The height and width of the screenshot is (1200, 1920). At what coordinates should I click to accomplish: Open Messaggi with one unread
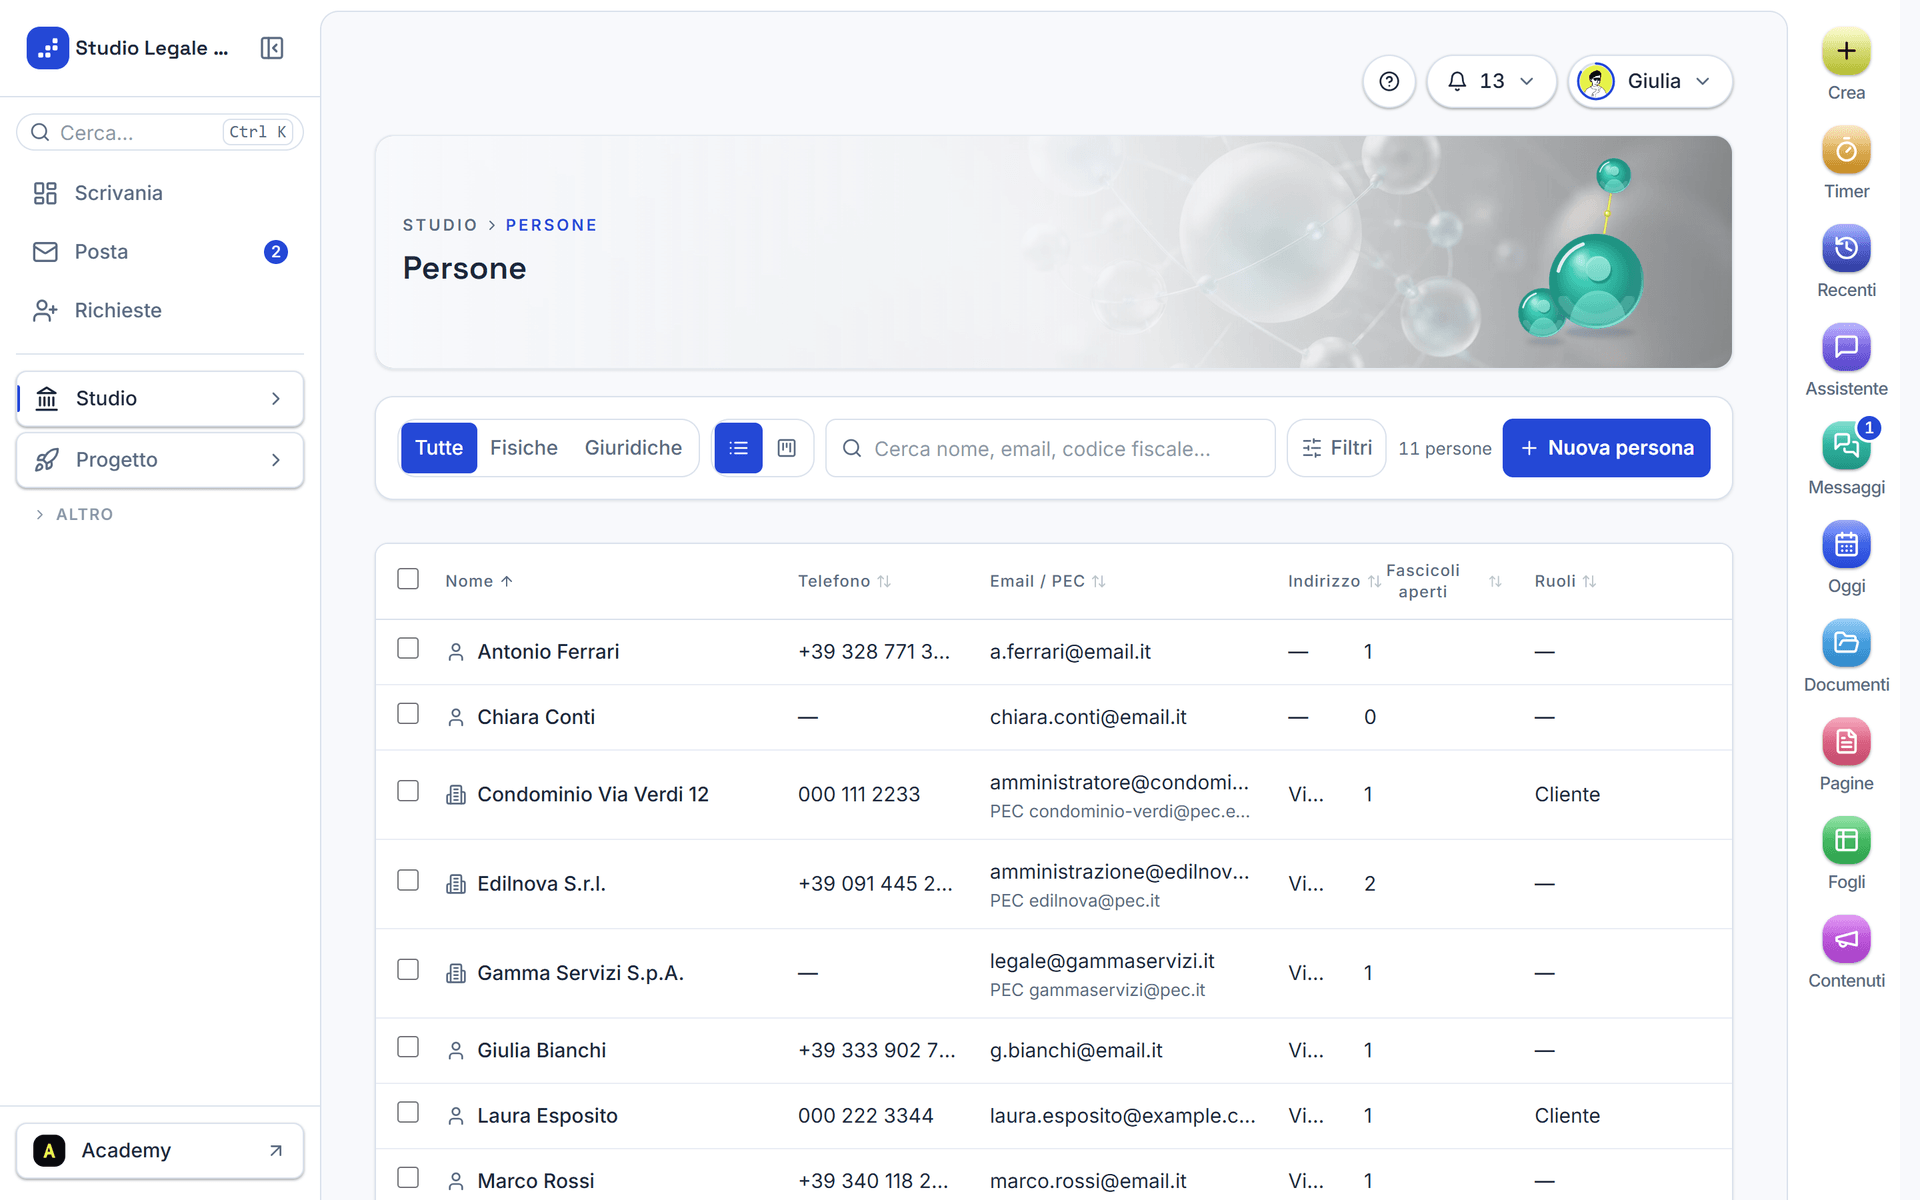click(1846, 447)
